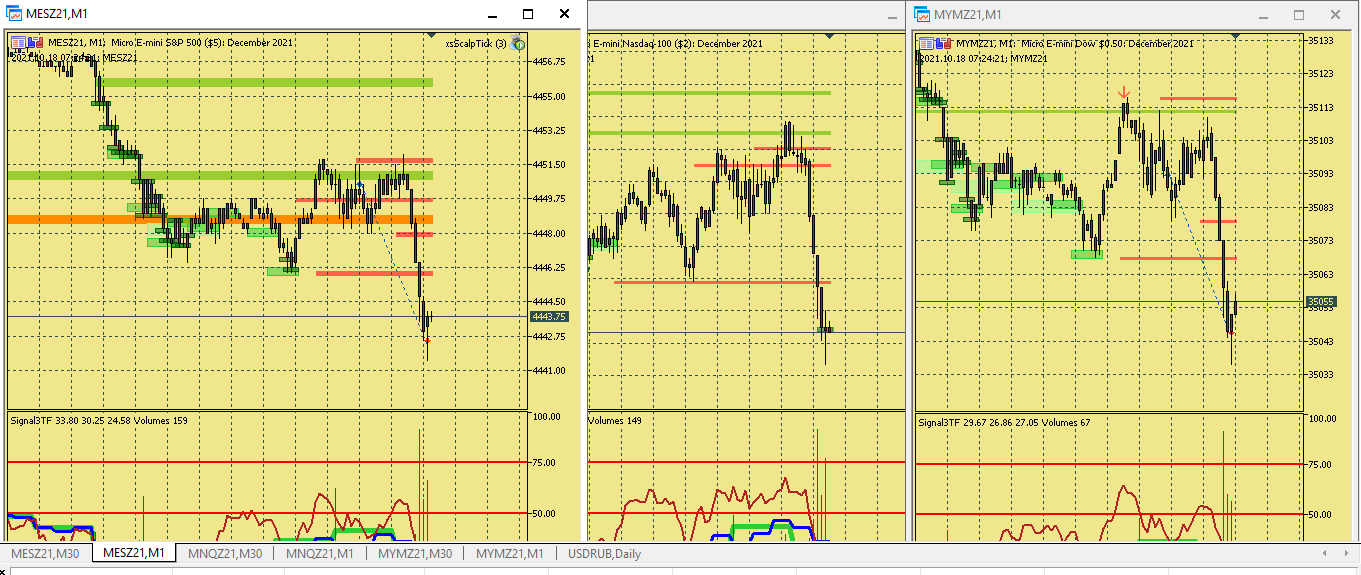Click the 'Signal3TF 29.67 26.86 27.05' indicator label

977,423
